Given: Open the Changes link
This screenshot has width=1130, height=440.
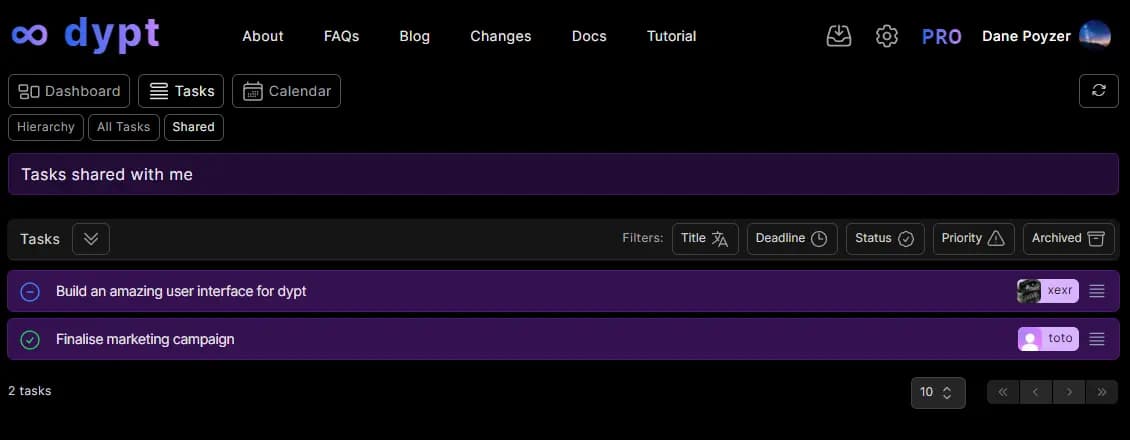Looking at the screenshot, I should pos(501,36).
